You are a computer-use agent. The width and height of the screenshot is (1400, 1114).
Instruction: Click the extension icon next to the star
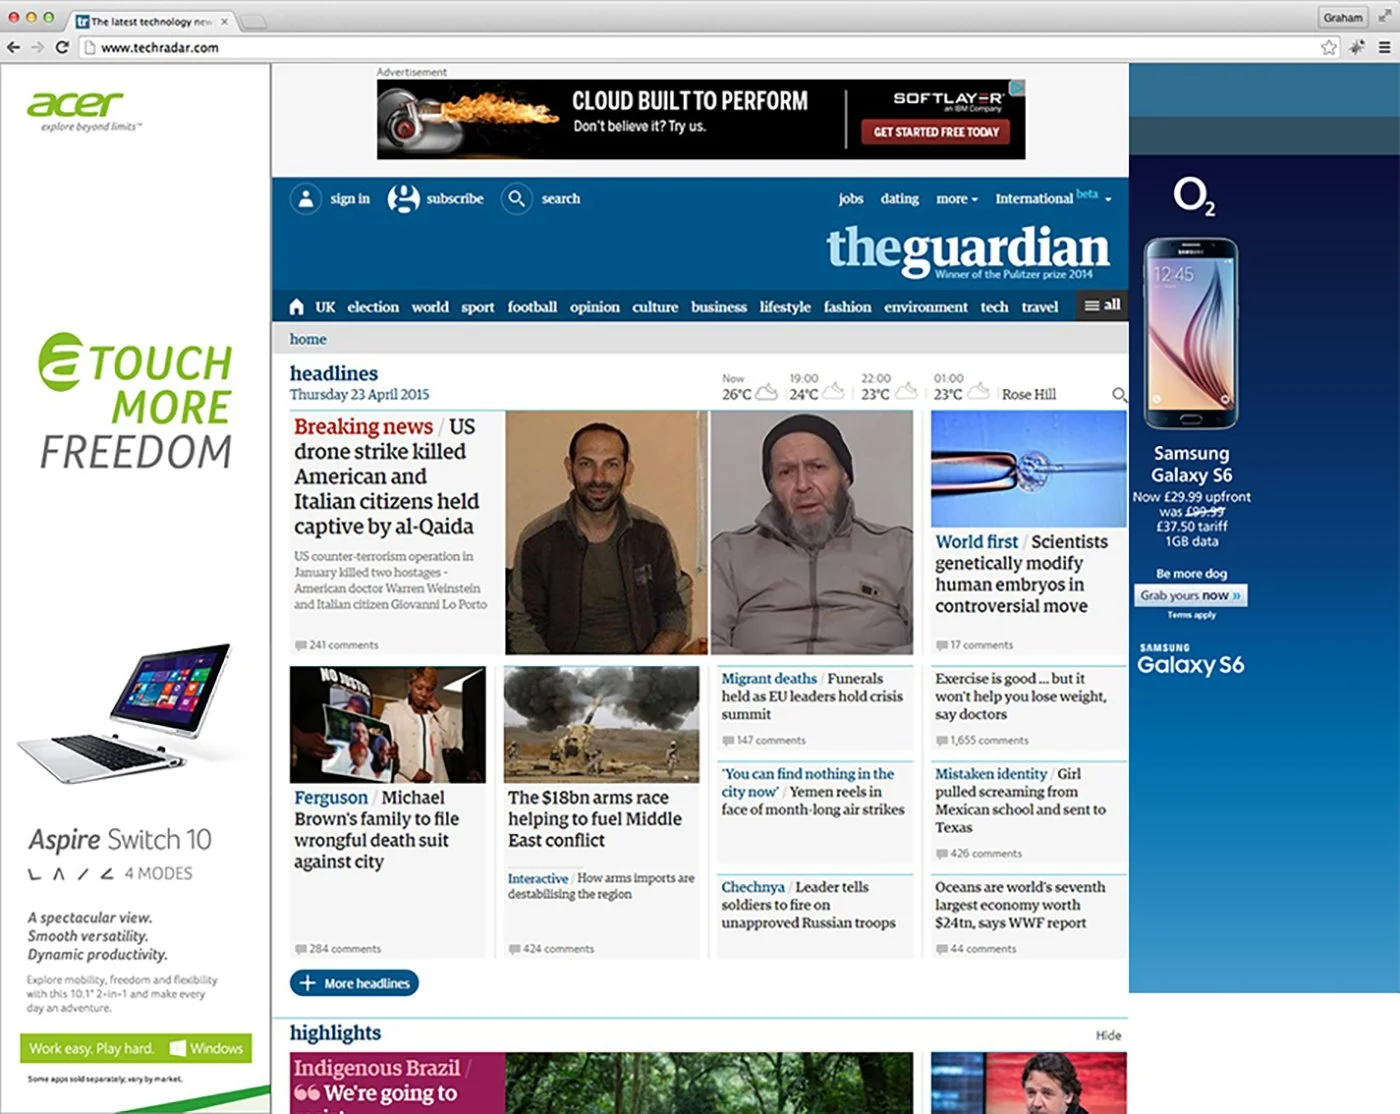(x=1357, y=47)
